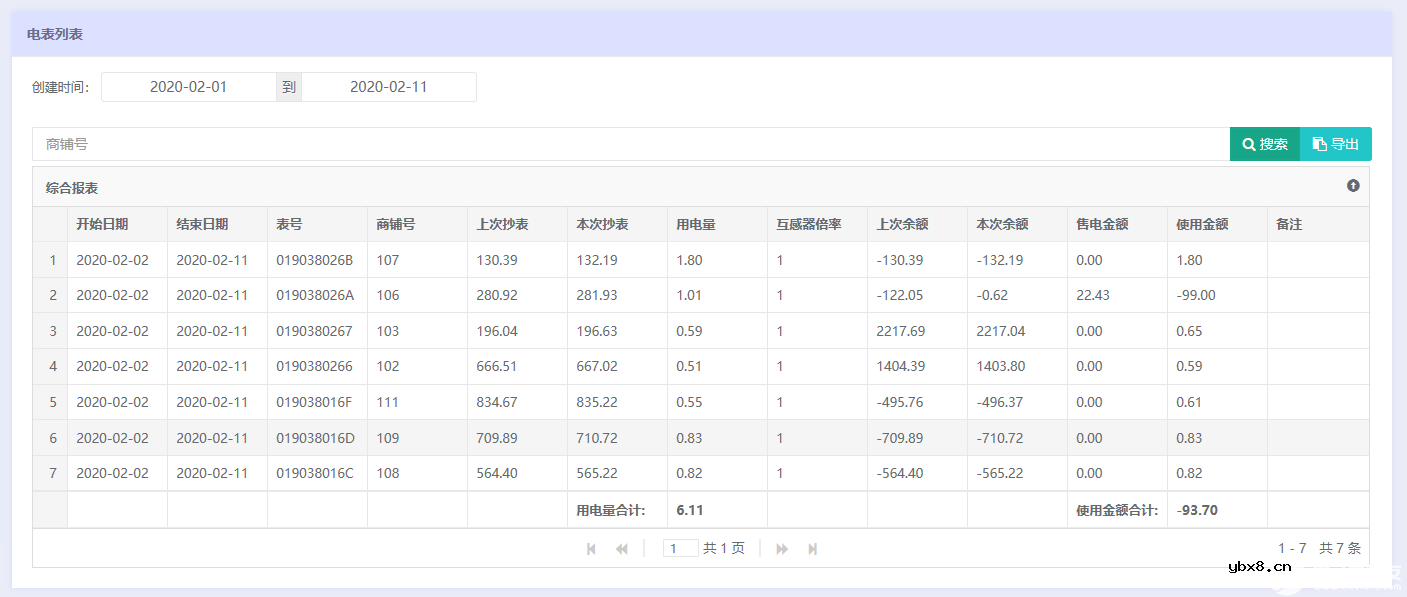This screenshot has width=1407, height=597.
Task: Click the circular up-arrow icon above the table
Action: pyautogui.click(x=1352, y=186)
